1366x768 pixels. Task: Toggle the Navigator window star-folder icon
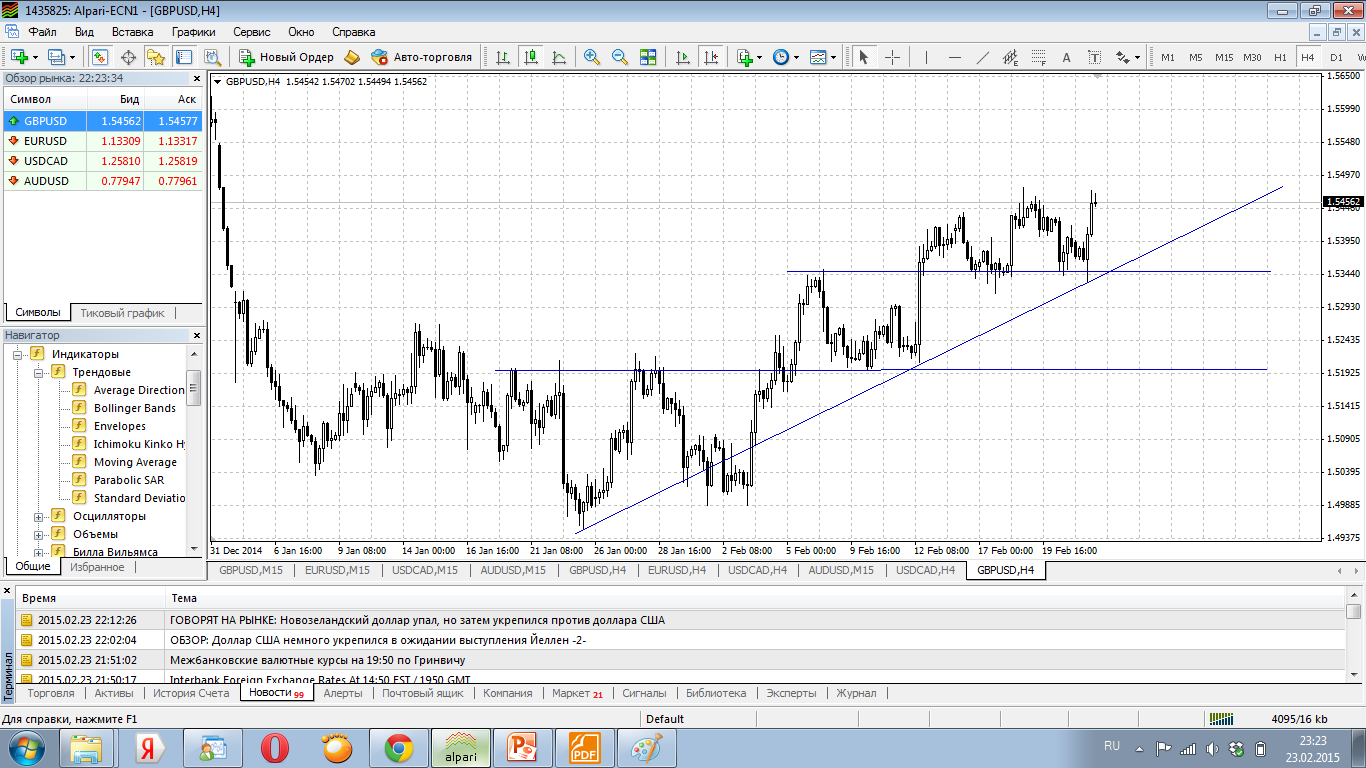pos(155,57)
